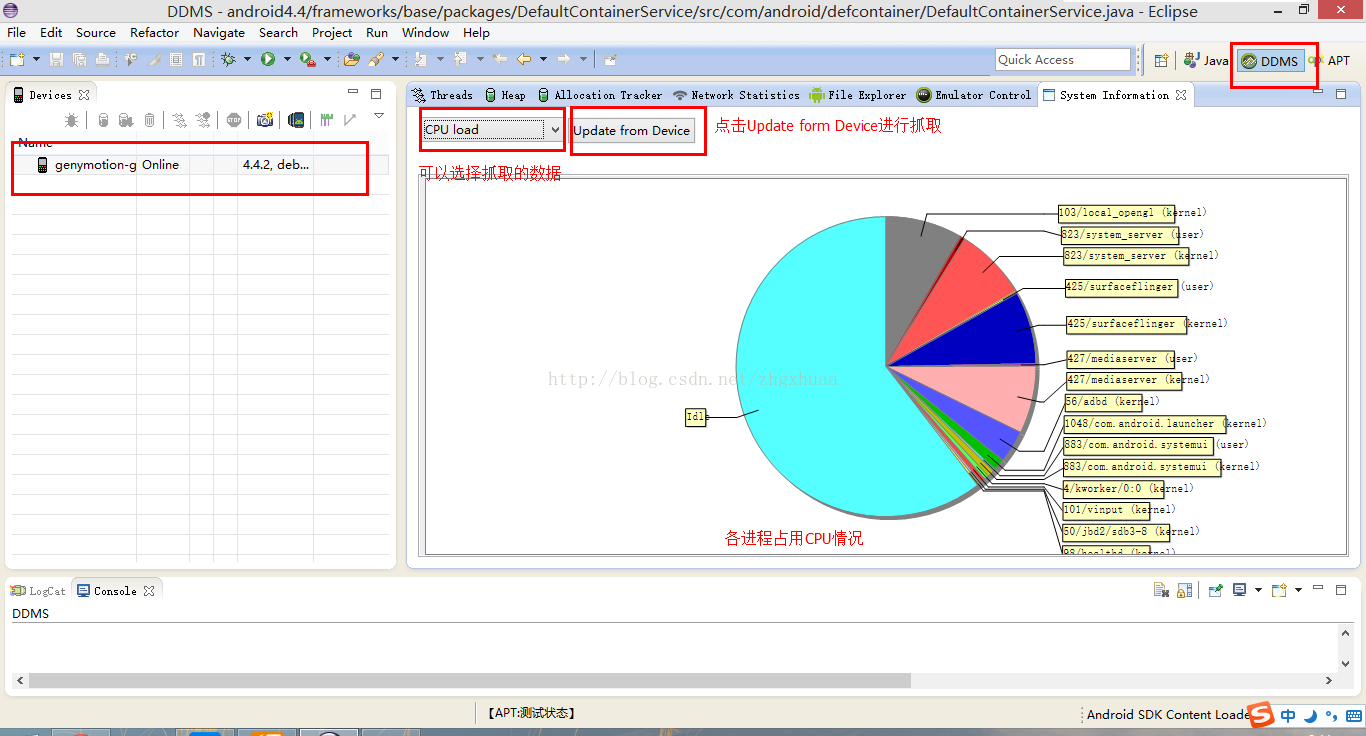
Task: Click the Forward navigation arrow icon
Action: 563,59
